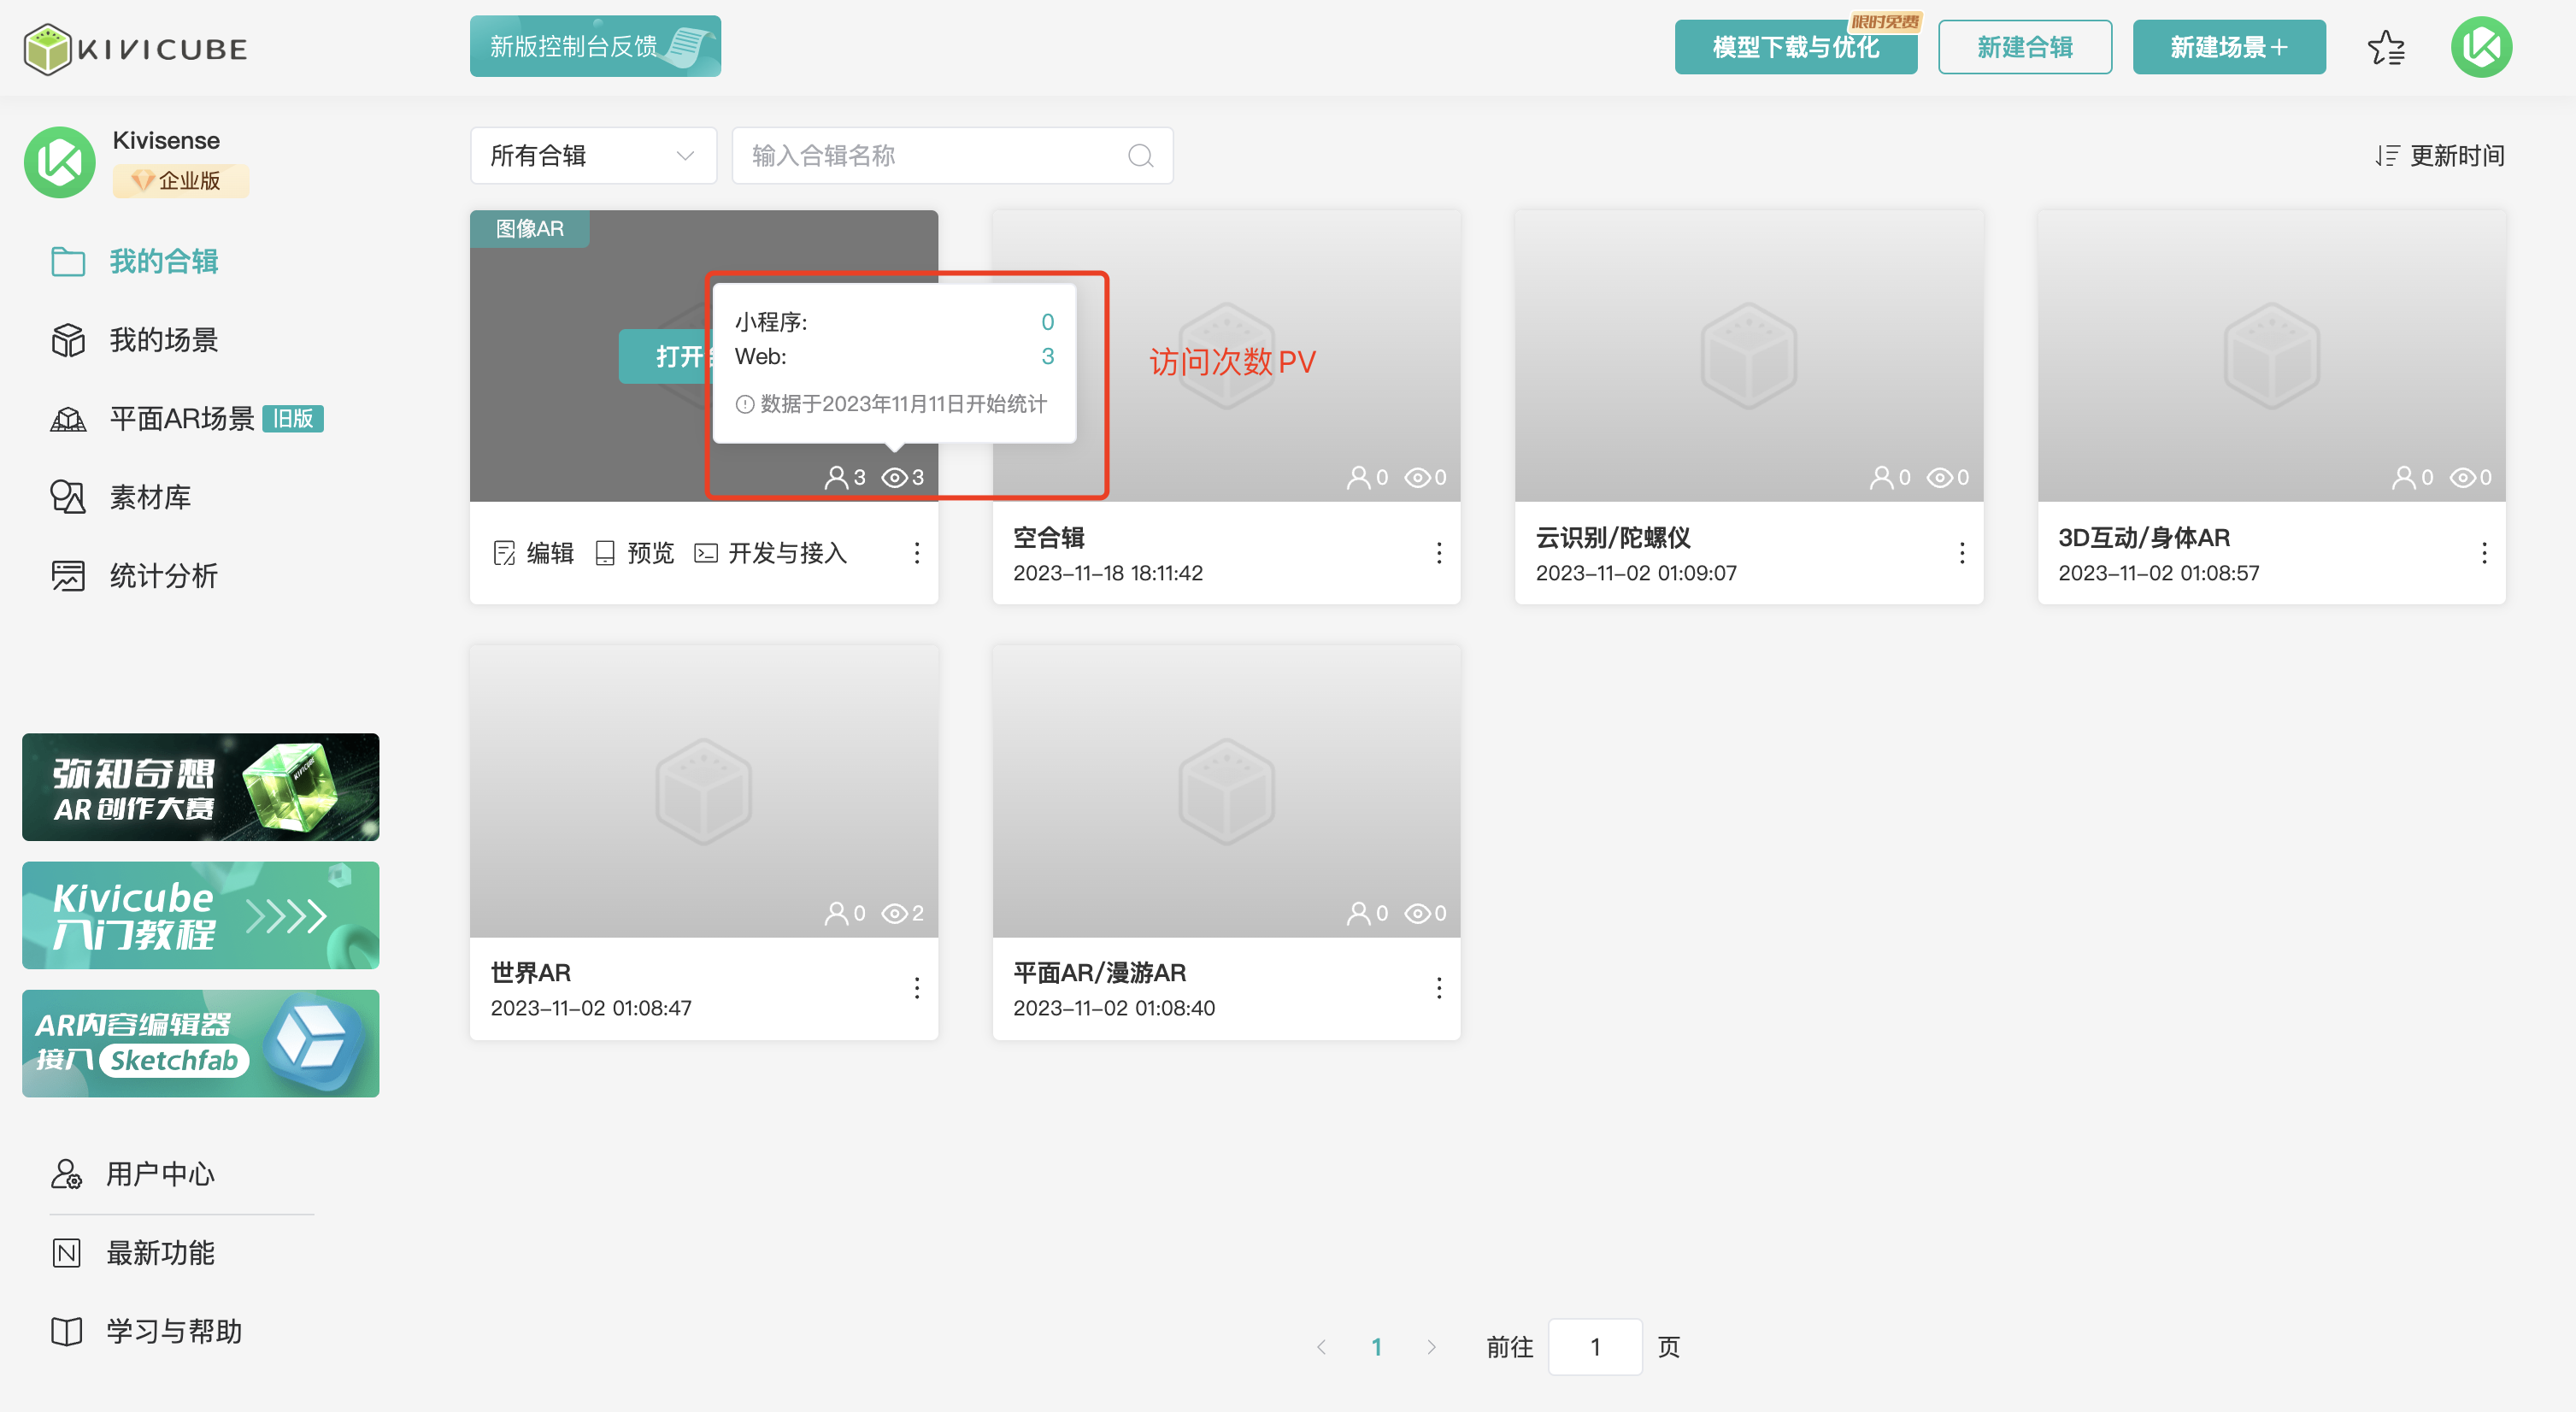Click the 预览 preview phone icon

(605, 553)
